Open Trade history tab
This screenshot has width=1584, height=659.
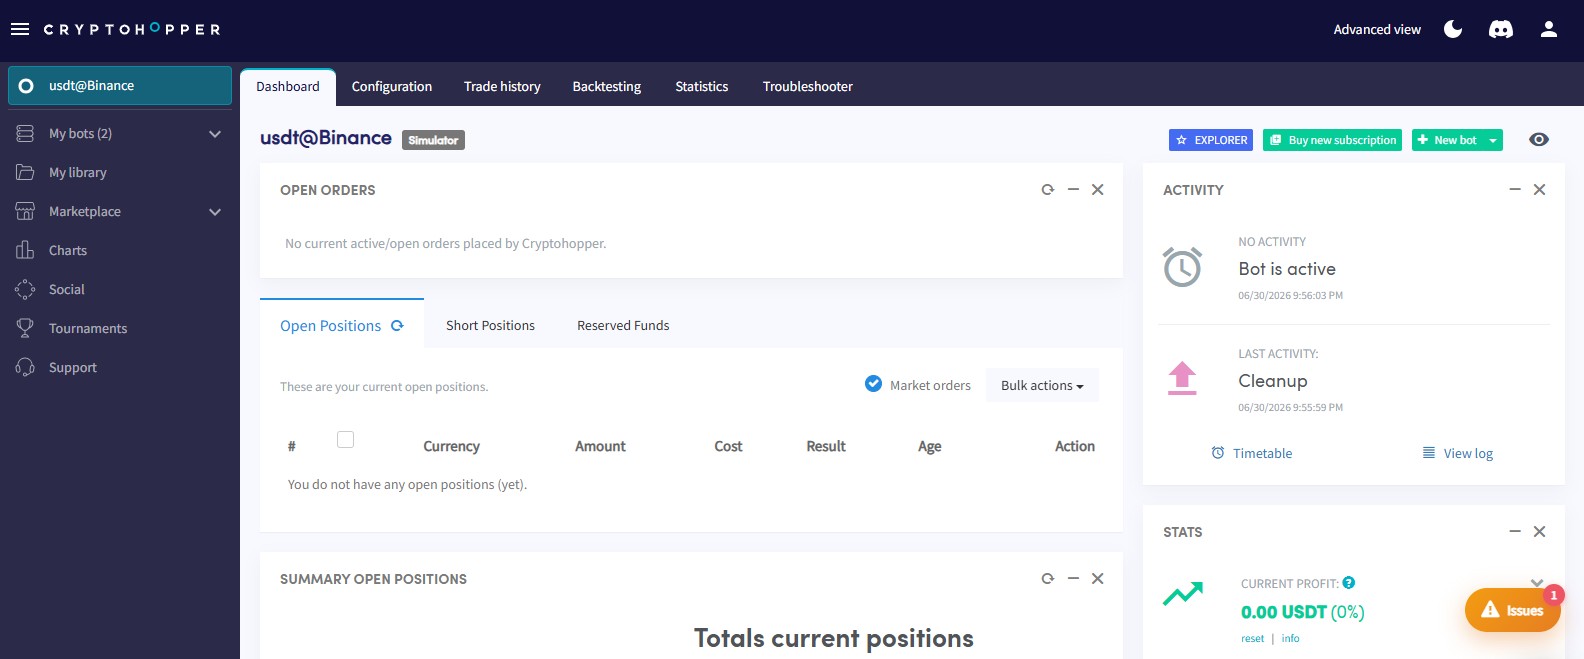coord(502,87)
